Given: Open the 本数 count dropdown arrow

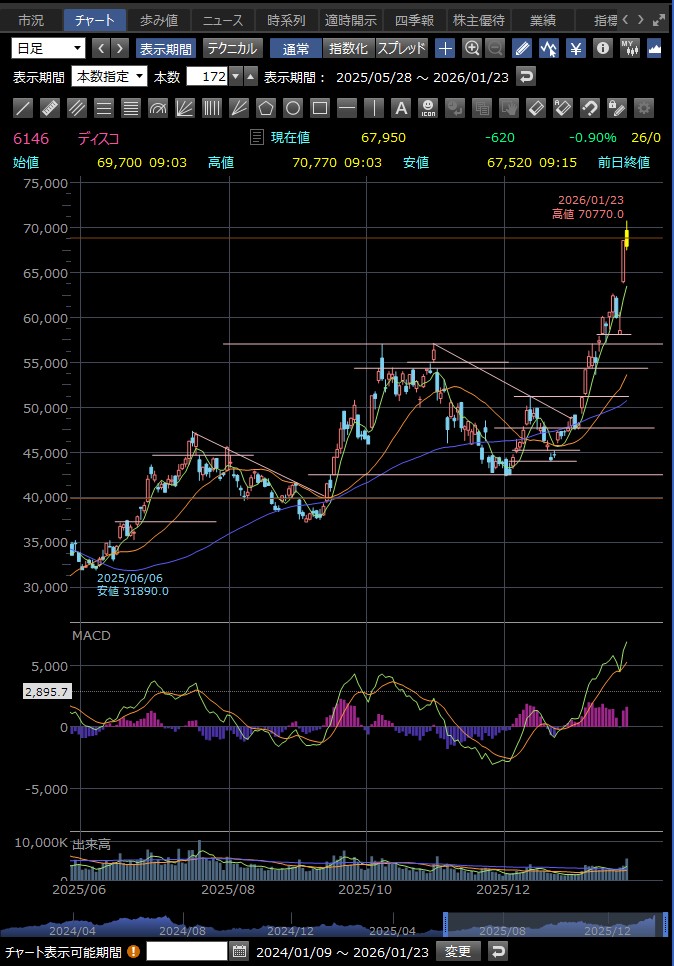Looking at the screenshot, I should click(x=235, y=77).
